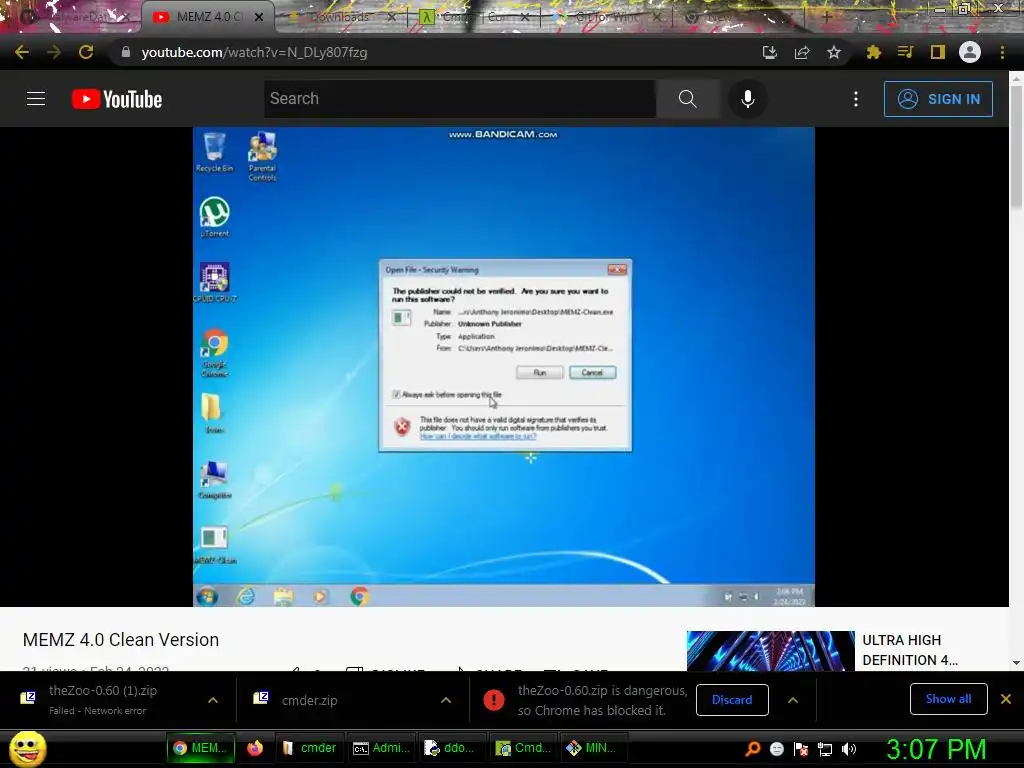Click the theZoo-0.60 (1).zip download item
1024x768 pixels.
[103, 699]
